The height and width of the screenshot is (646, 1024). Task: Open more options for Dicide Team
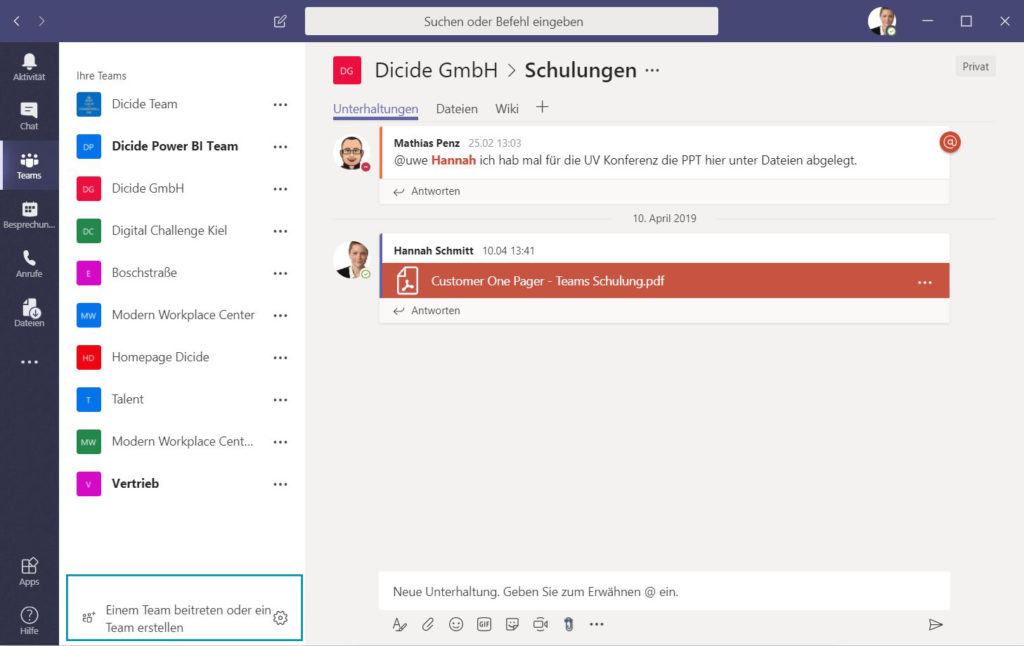(x=280, y=105)
